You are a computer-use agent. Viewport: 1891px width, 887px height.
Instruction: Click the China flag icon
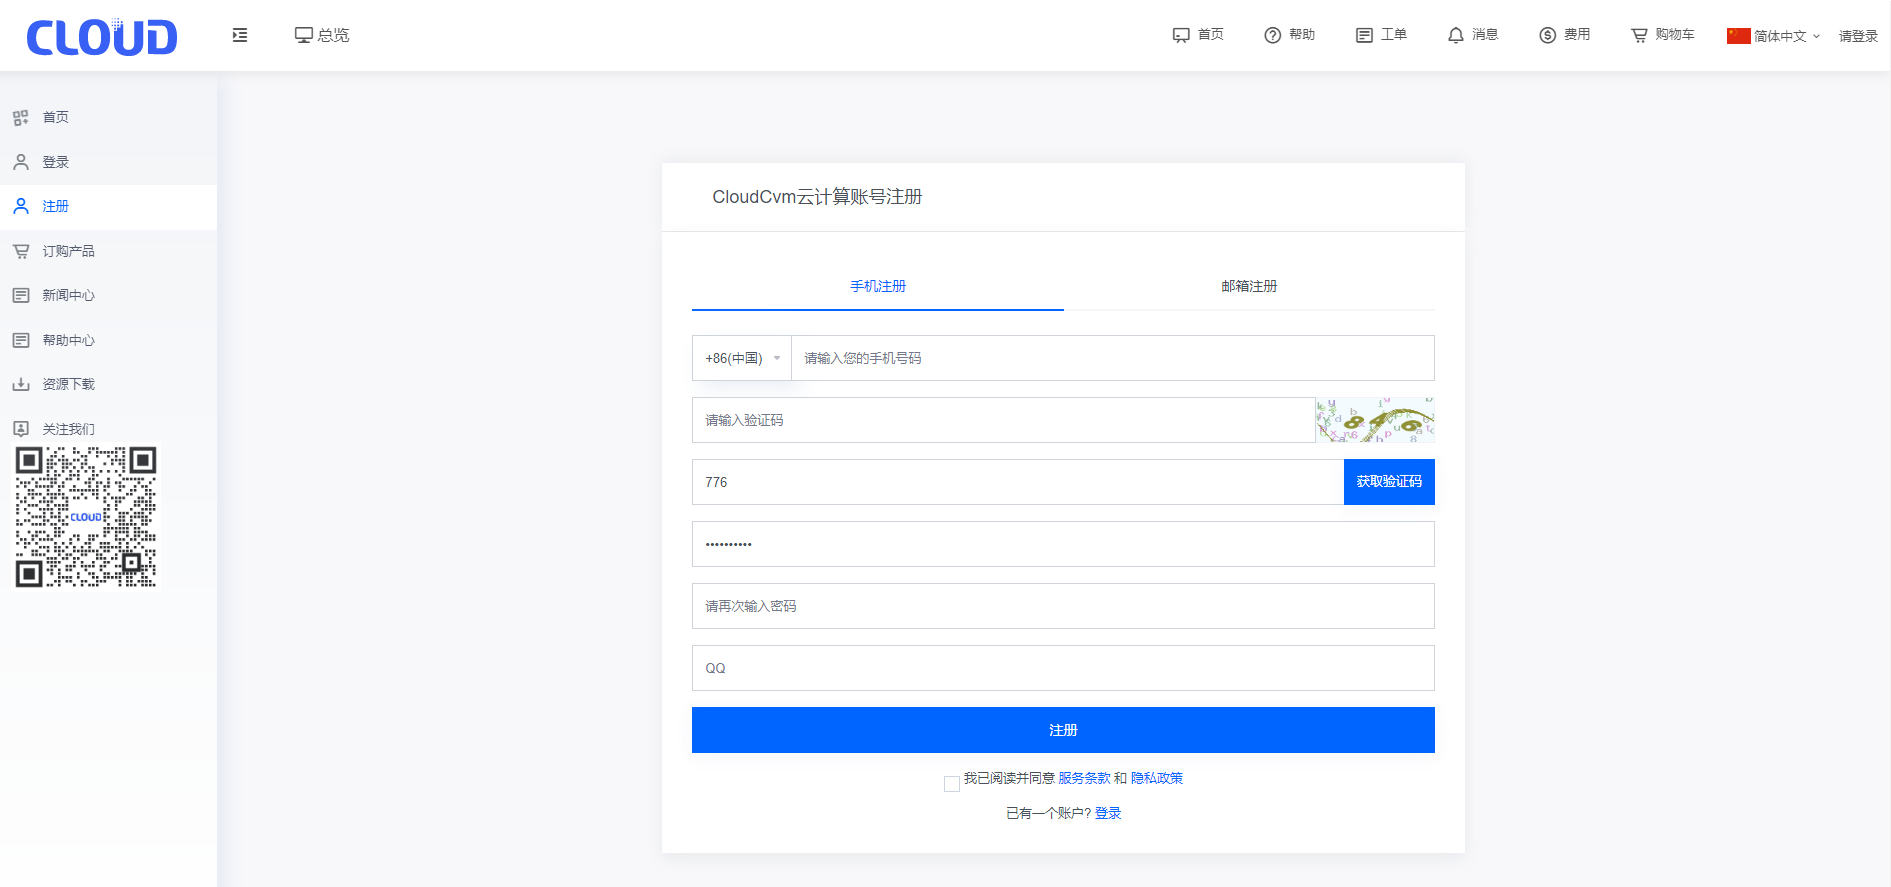pos(1739,36)
